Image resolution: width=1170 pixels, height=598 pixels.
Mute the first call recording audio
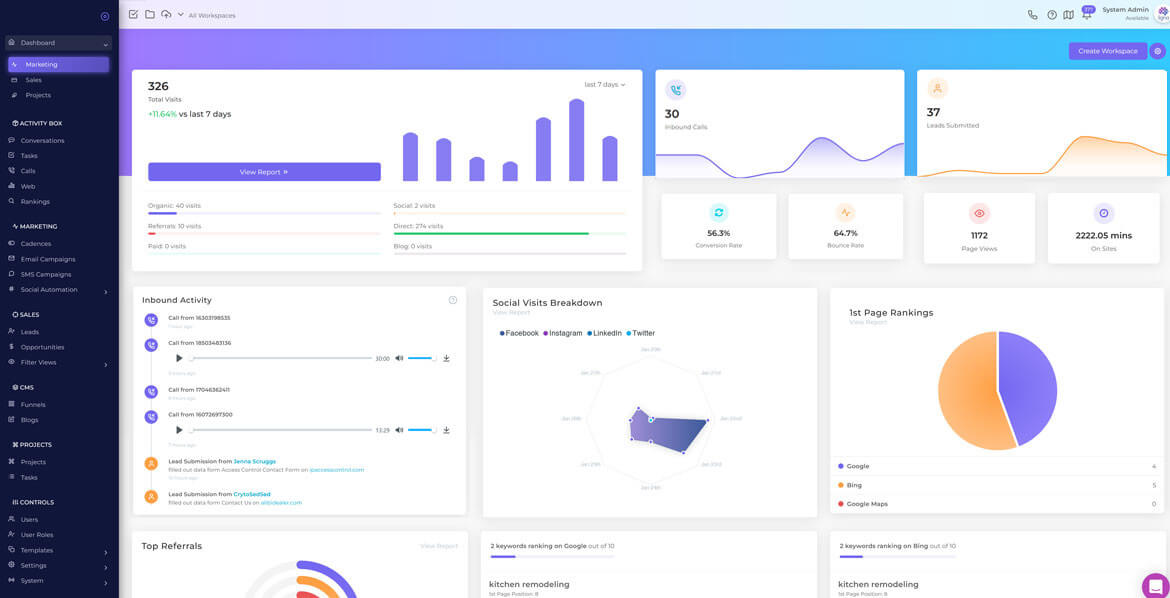(x=399, y=358)
